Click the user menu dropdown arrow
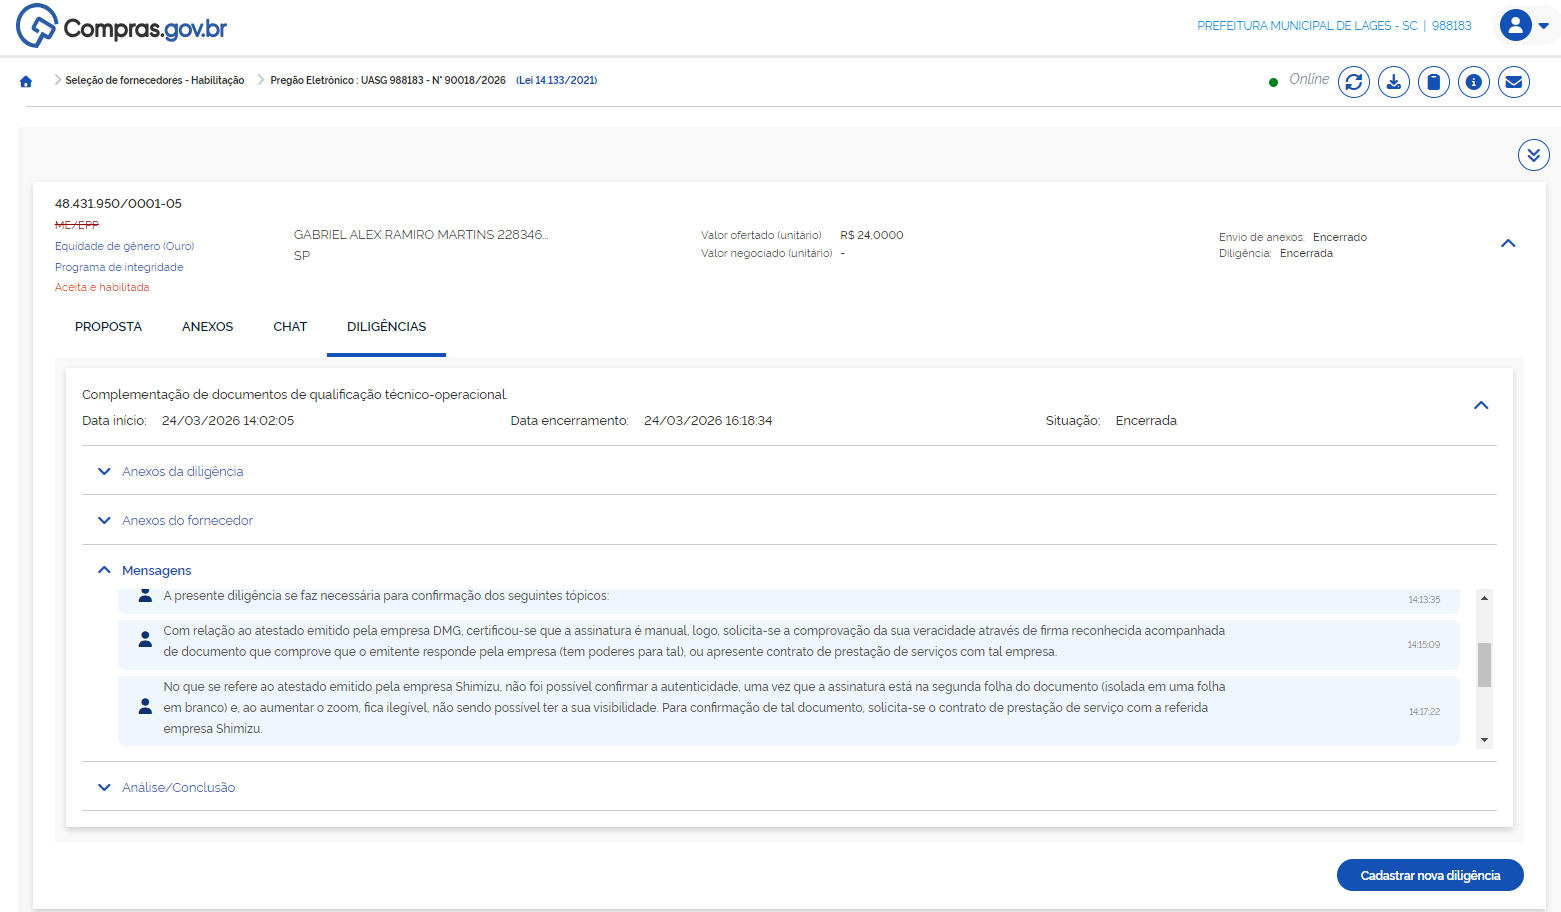Viewport: 1561px width, 912px height. tap(1544, 26)
